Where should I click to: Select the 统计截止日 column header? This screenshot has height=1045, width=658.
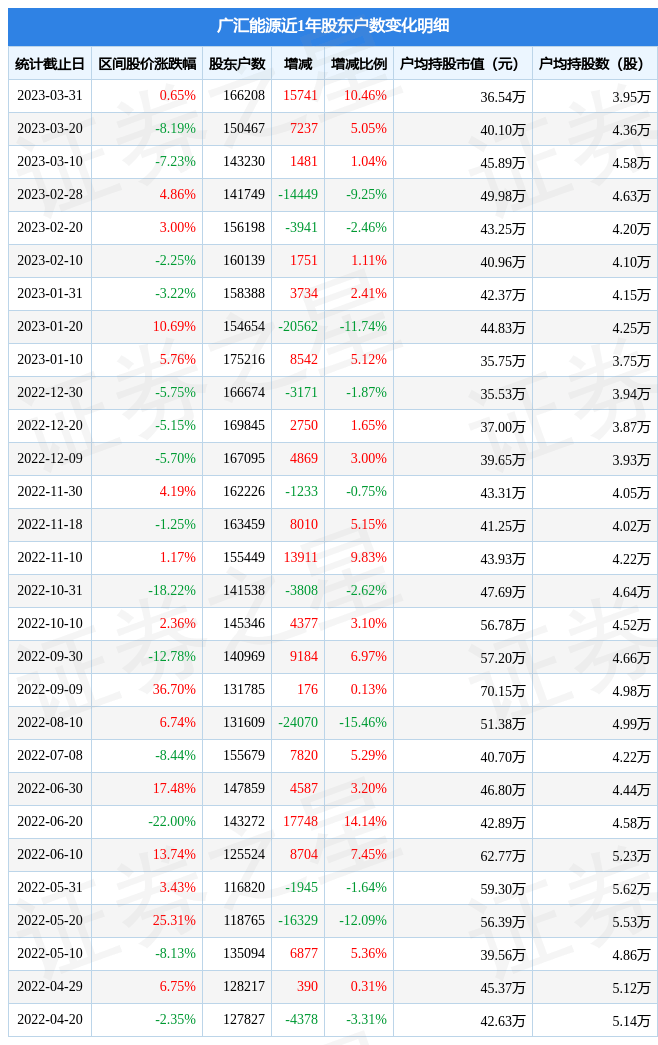pyautogui.click(x=50, y=64)
